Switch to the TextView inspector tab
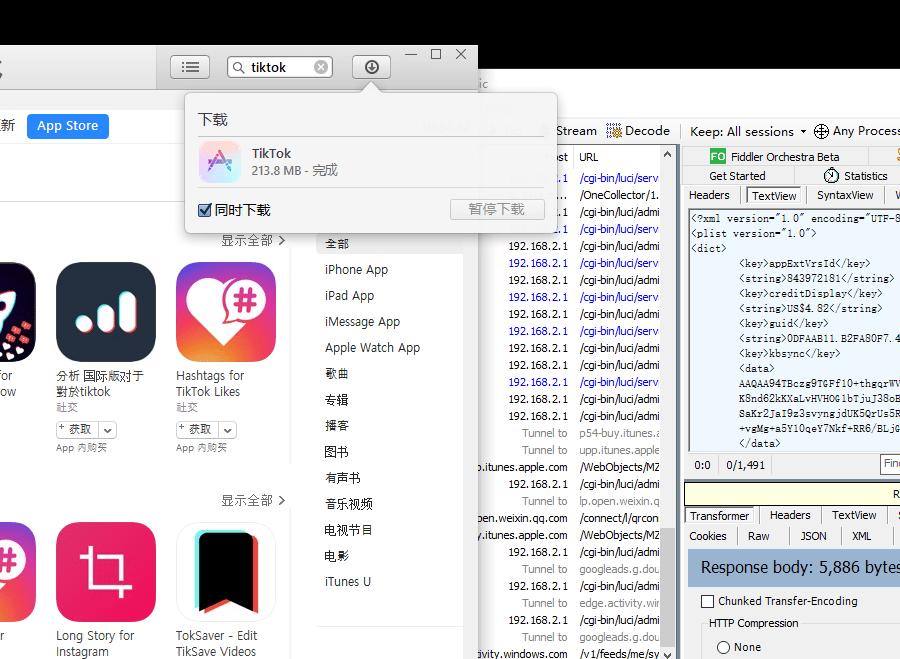The image size is (900, 659). (773, 195)
